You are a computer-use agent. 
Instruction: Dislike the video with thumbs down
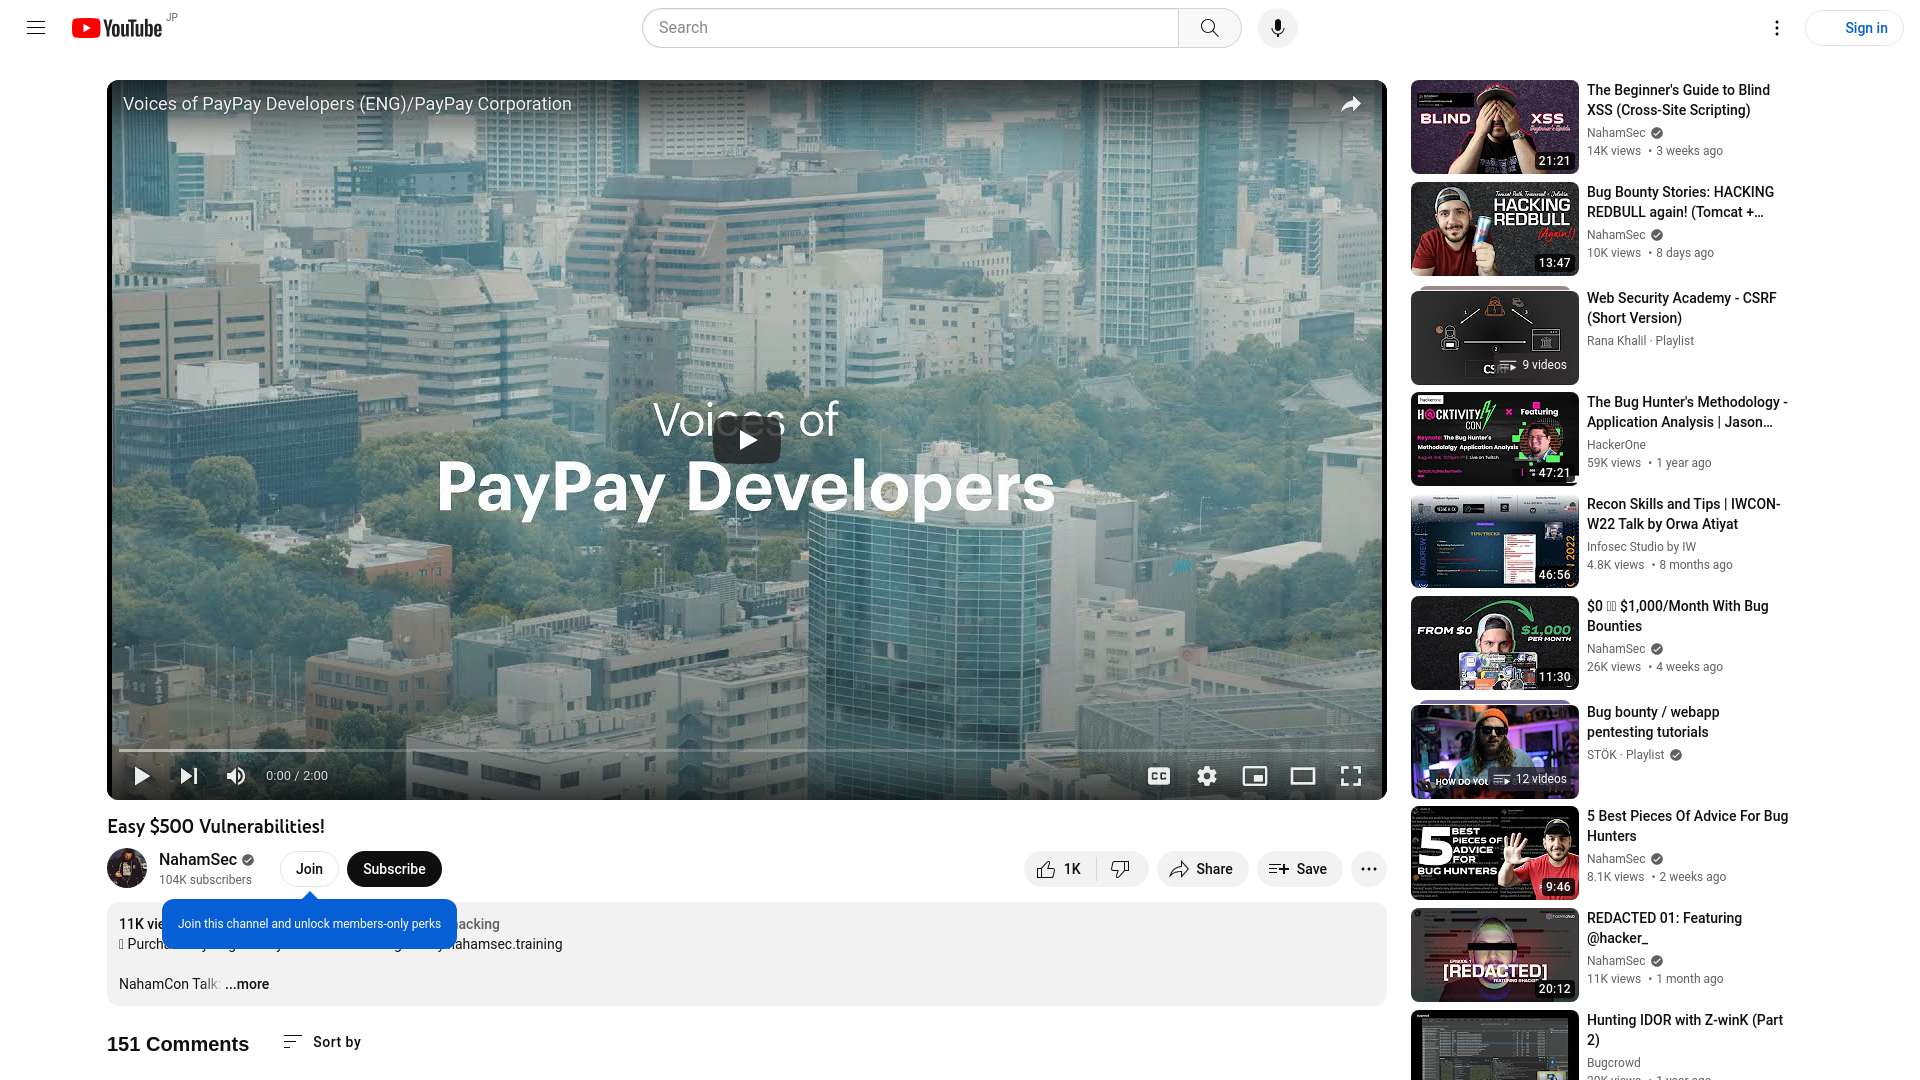[1122, 869]
